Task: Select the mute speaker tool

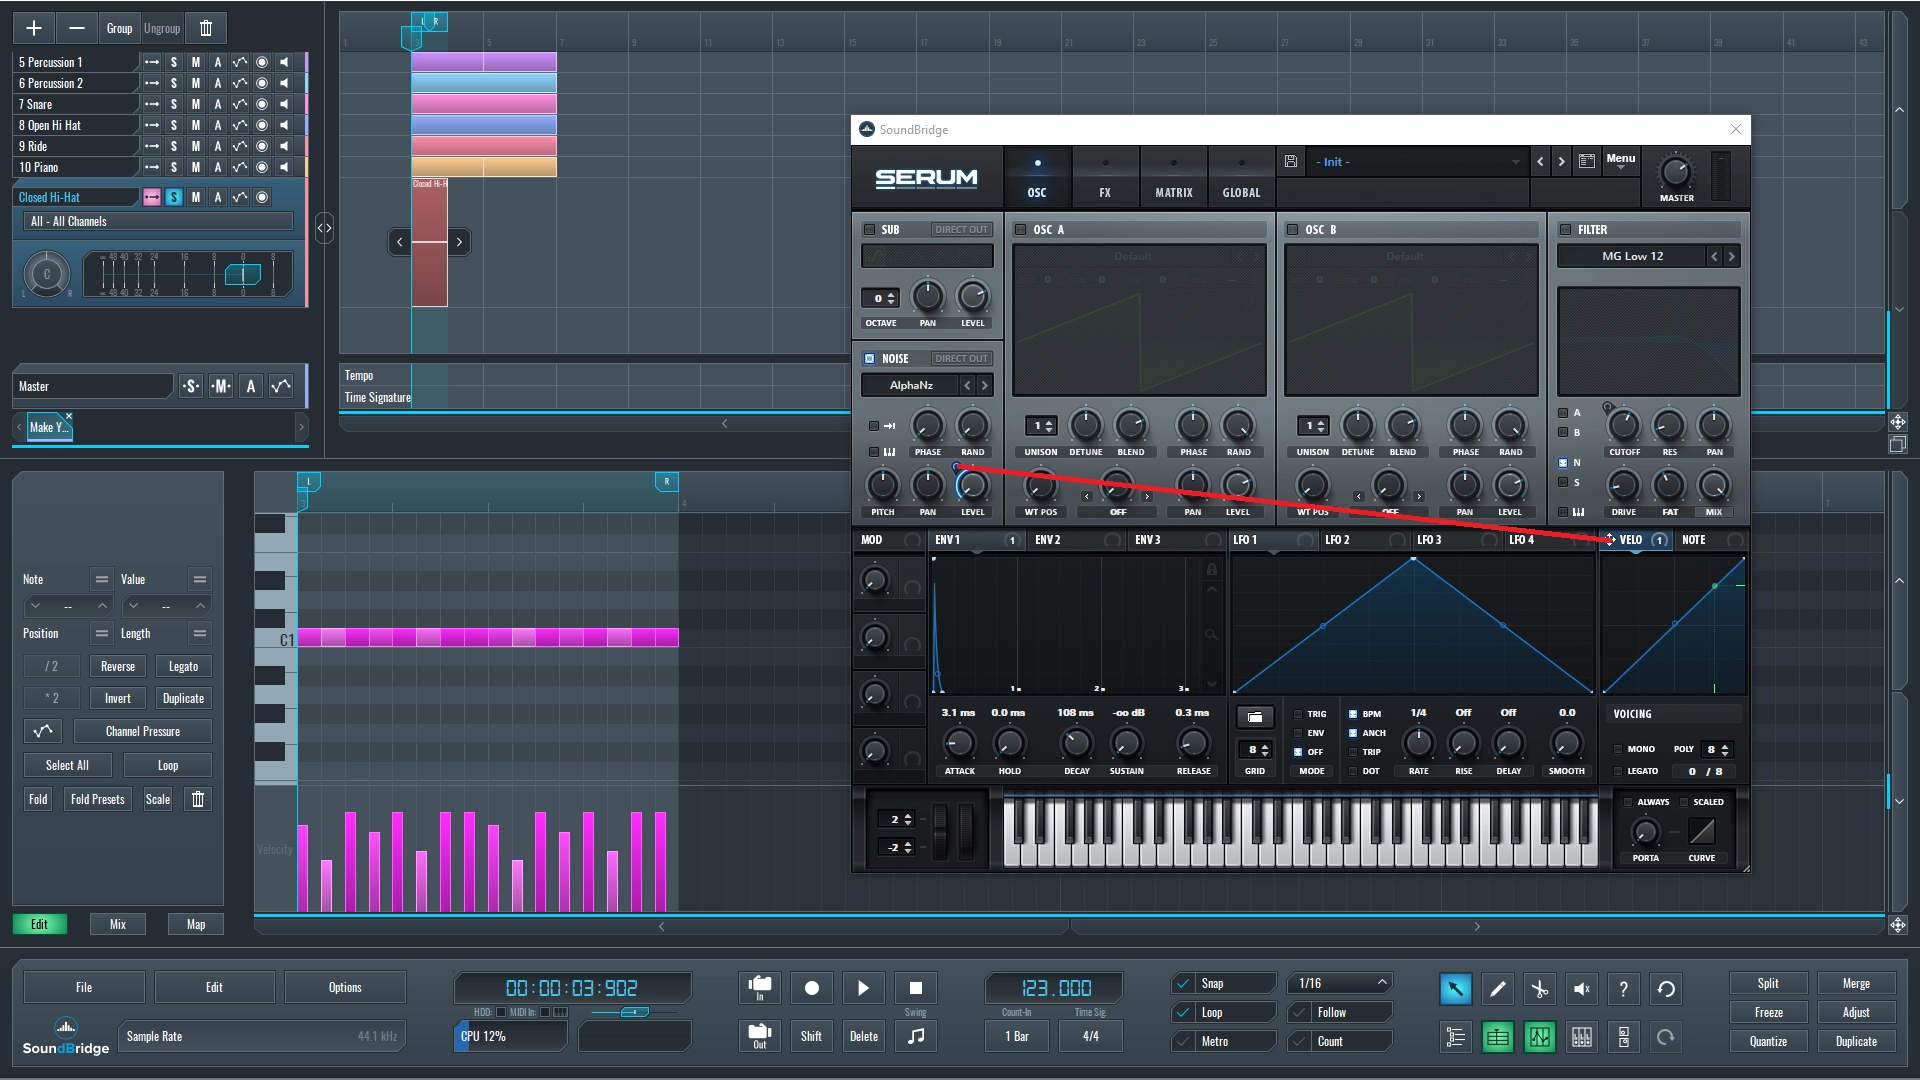Action: [1581, 989]
